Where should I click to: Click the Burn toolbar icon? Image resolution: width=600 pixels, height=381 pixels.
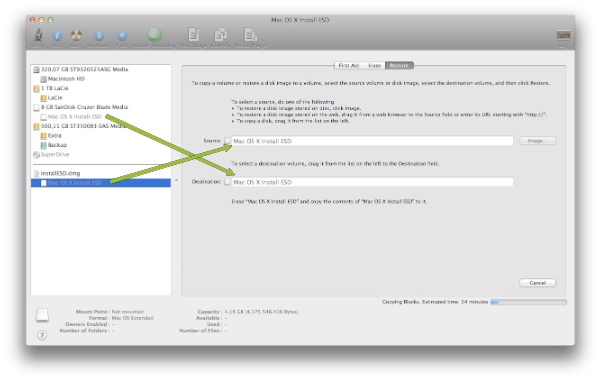pos(76,36)
